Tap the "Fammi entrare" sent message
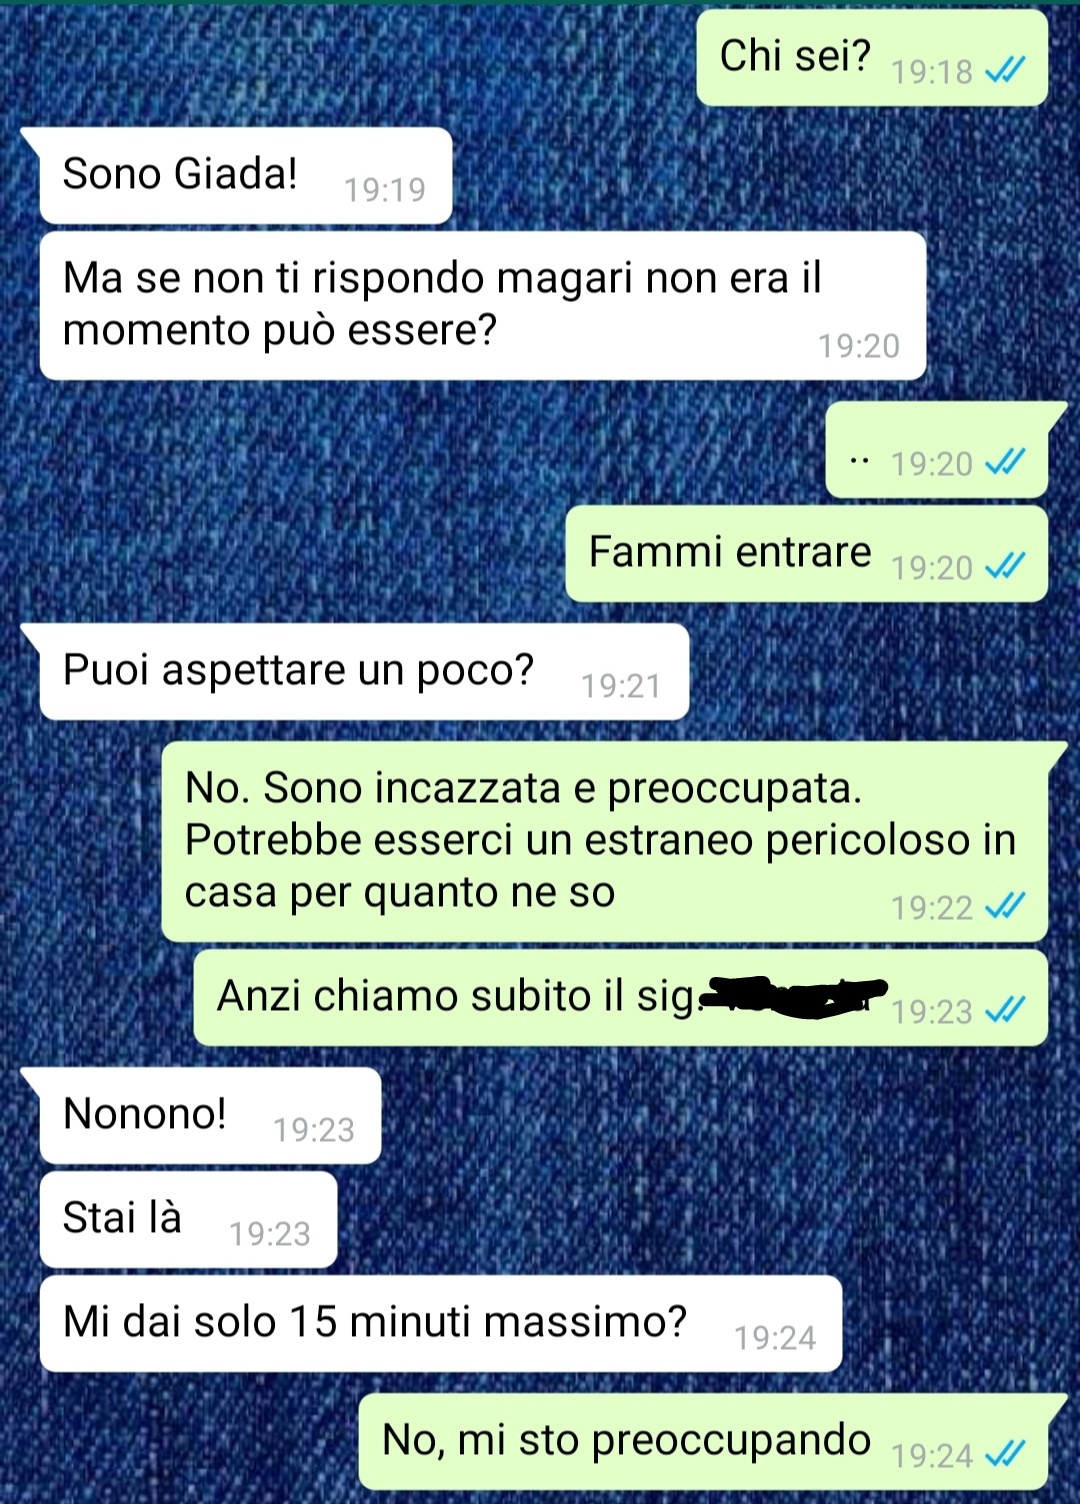Screen dimensions: 1080x1504 tap(807, 554)
